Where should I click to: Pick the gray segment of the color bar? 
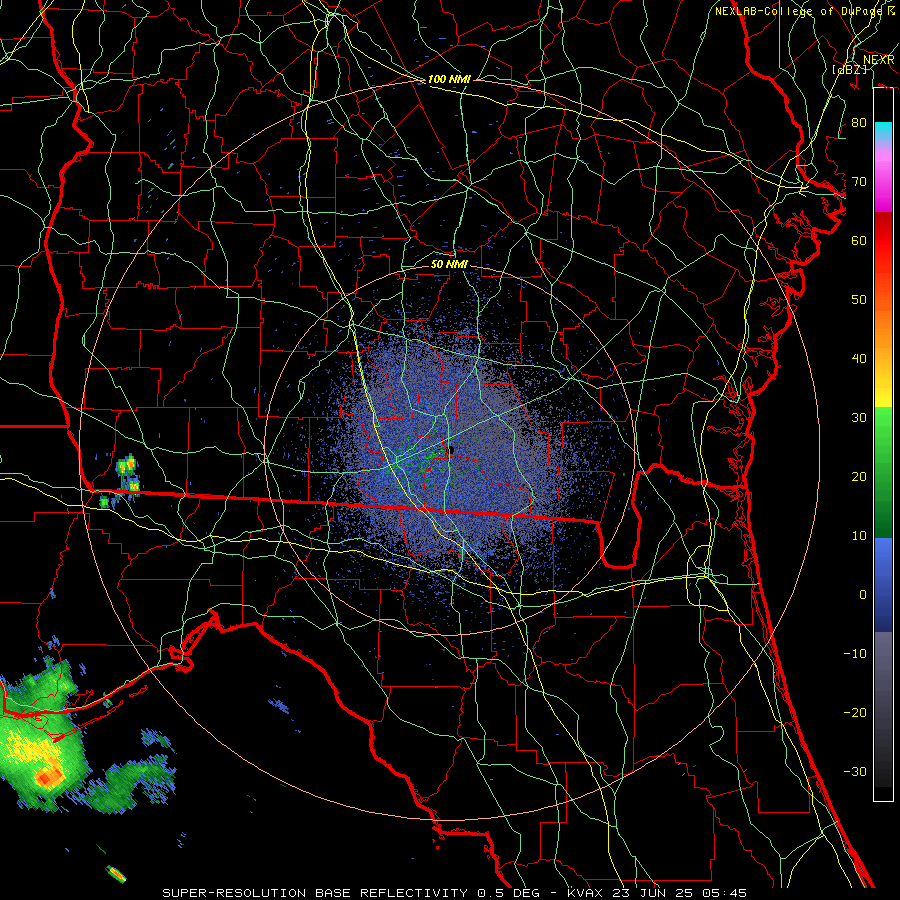(x=883, y=709)
